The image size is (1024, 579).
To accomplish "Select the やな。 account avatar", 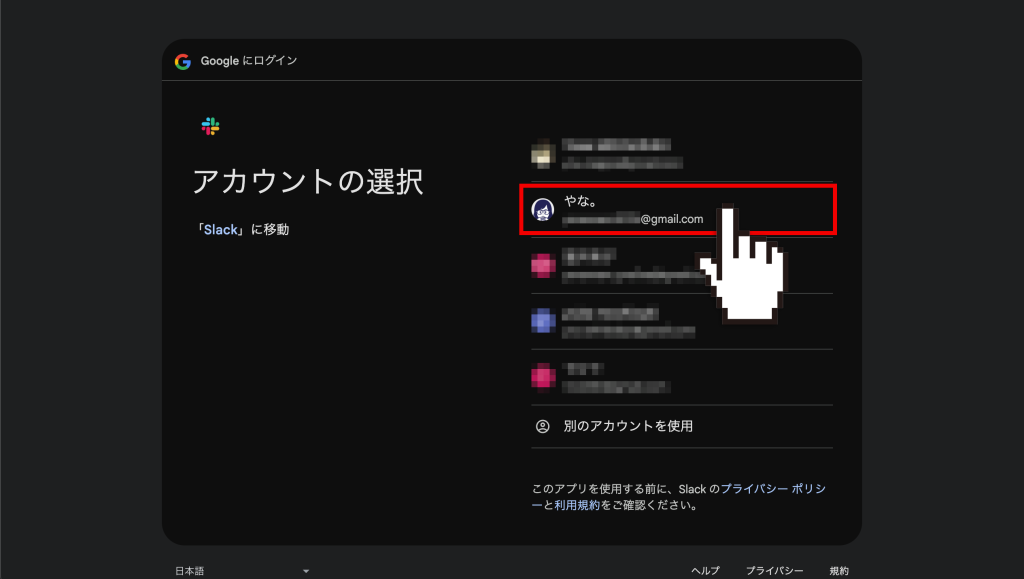I will 541,211.
